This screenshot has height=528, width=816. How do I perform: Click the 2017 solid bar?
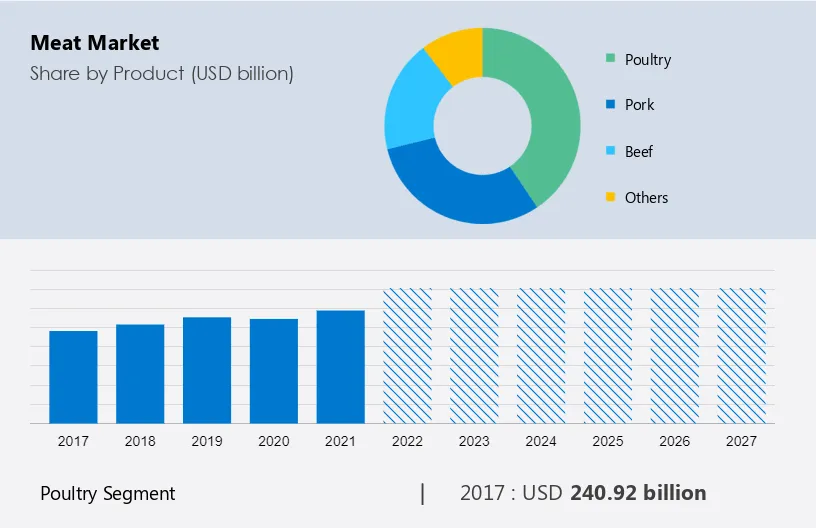(73, 377)
